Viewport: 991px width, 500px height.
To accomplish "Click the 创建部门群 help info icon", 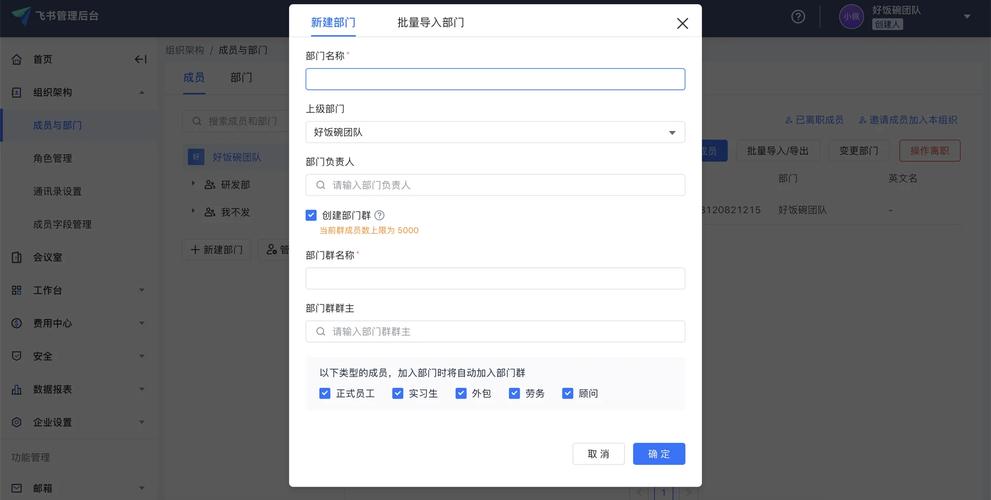I will tap(379, 215).
